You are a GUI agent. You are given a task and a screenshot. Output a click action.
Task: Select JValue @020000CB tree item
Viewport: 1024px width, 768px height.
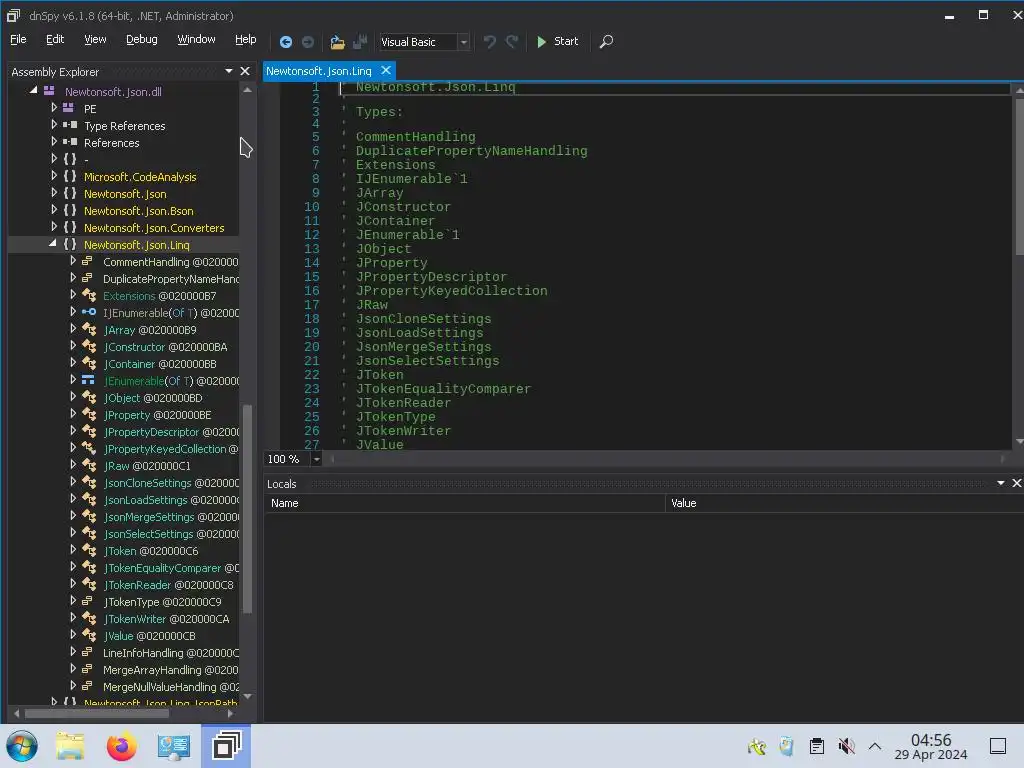pos(150,635)
